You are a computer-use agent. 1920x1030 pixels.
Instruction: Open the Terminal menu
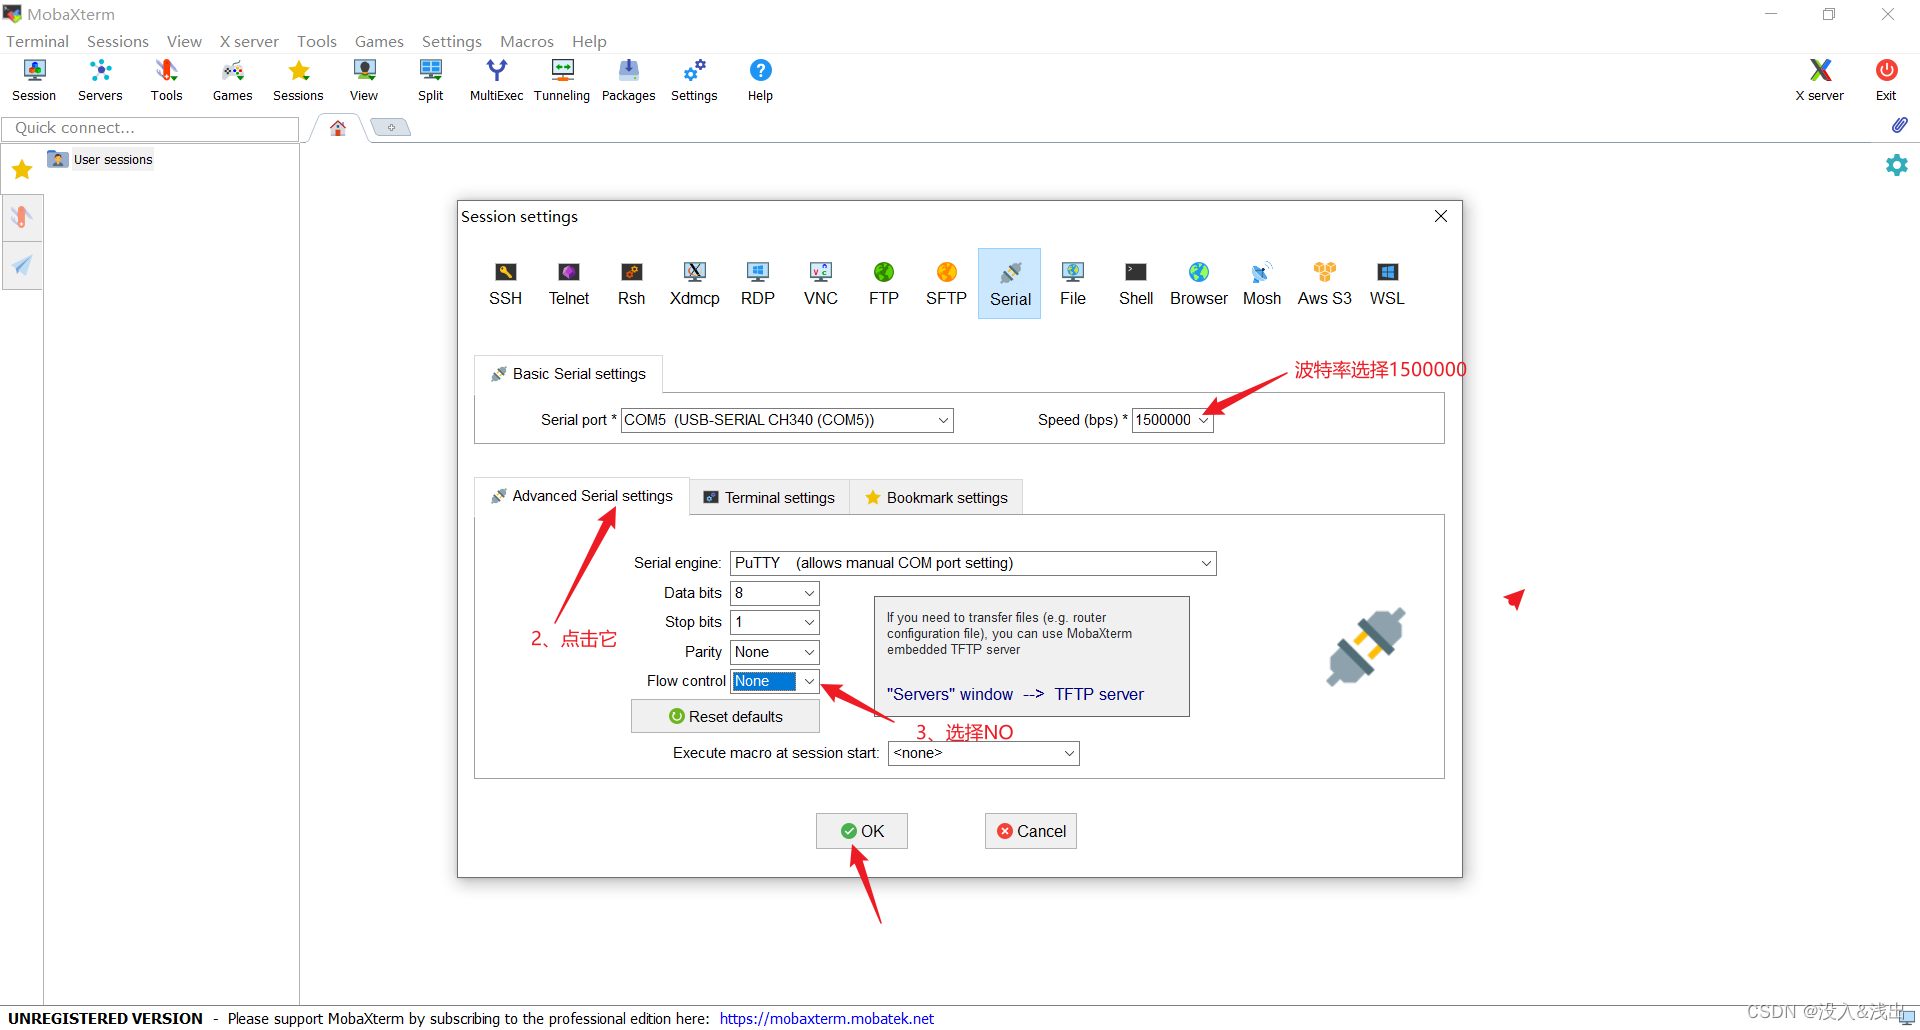click(38, 41)
